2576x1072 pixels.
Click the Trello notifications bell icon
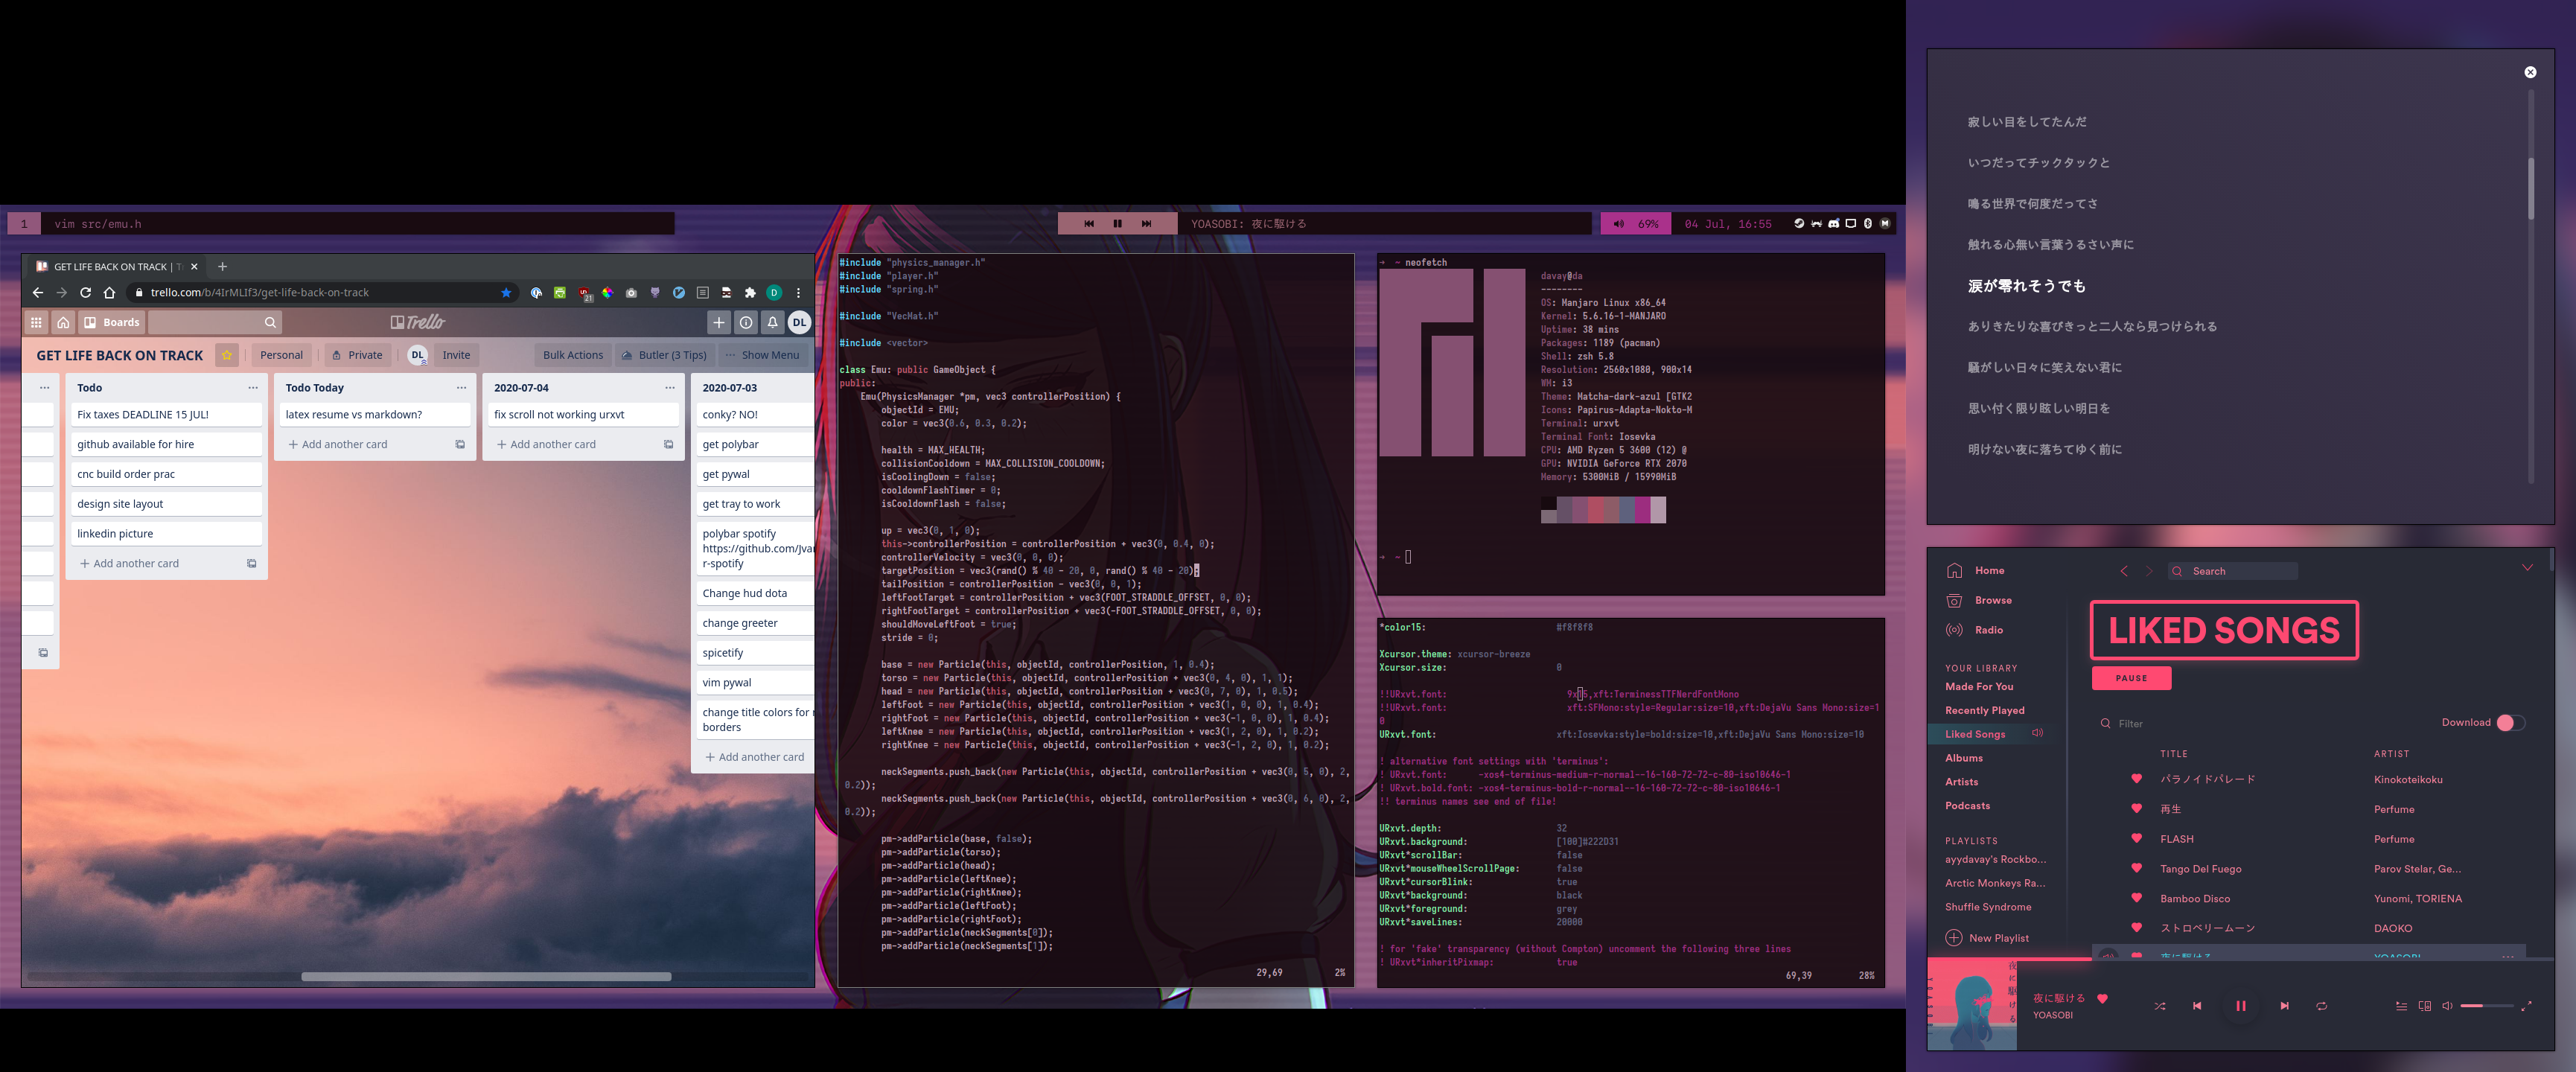point(772,322)
